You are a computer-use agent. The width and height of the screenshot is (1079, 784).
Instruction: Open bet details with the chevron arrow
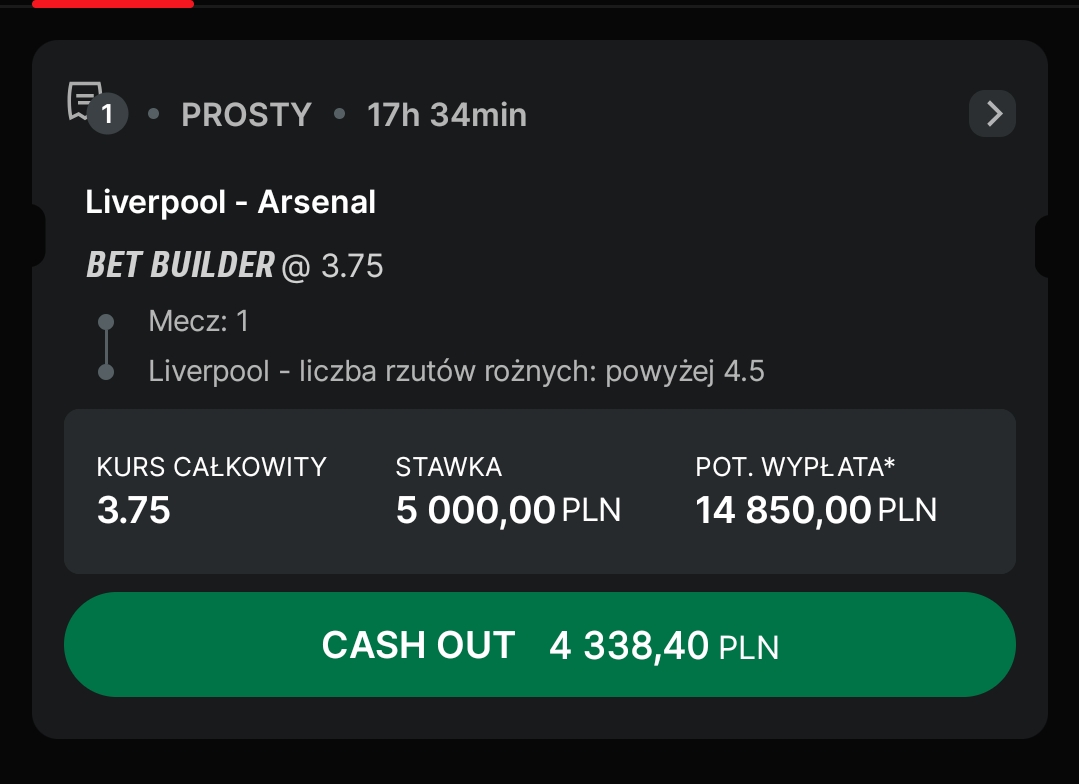(x=992, y=114)
